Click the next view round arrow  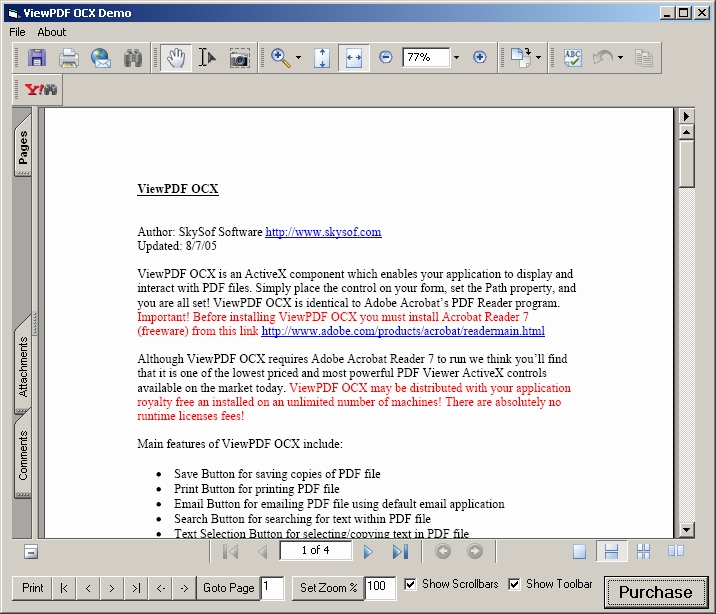point(475,551)
